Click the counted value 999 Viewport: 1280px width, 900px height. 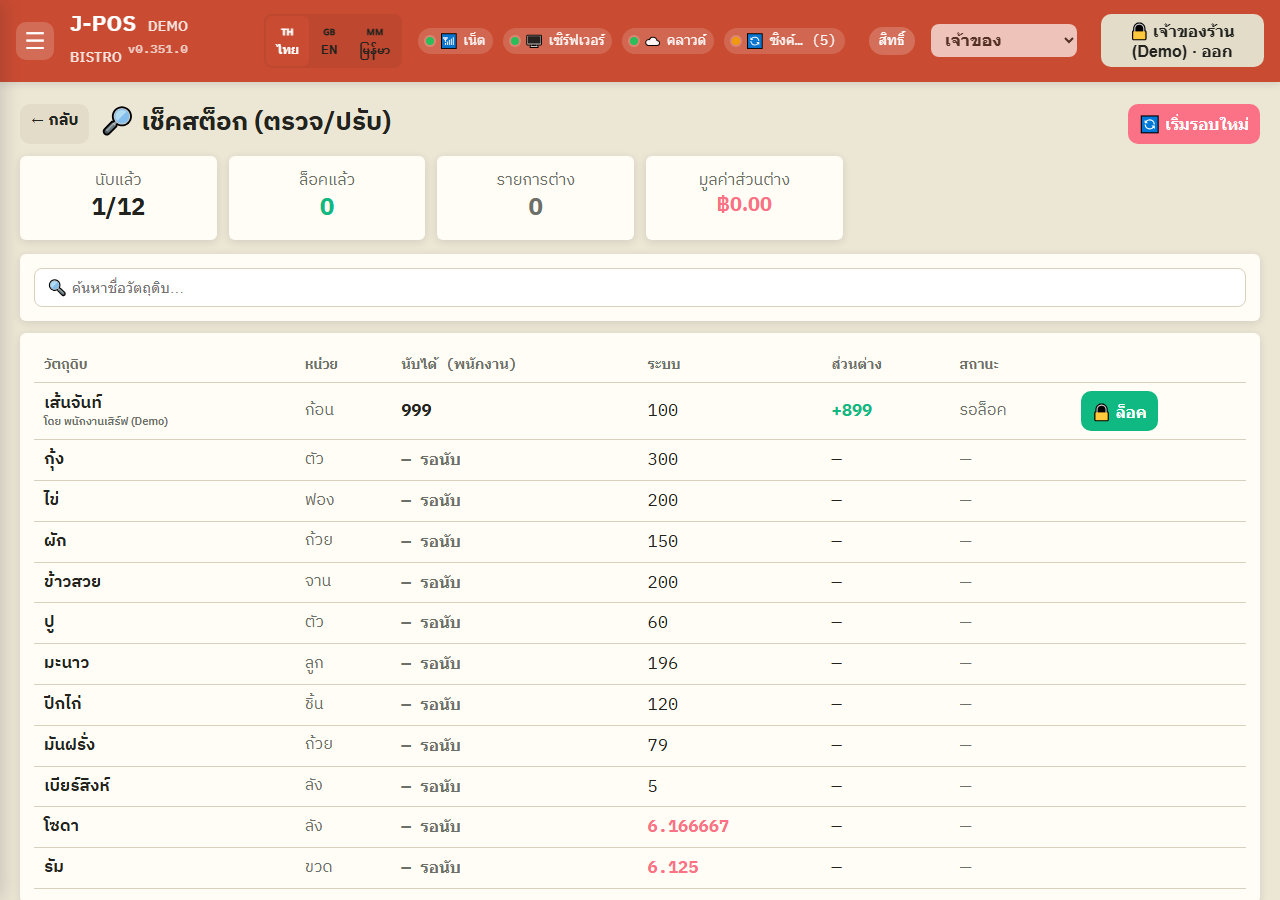416,410
